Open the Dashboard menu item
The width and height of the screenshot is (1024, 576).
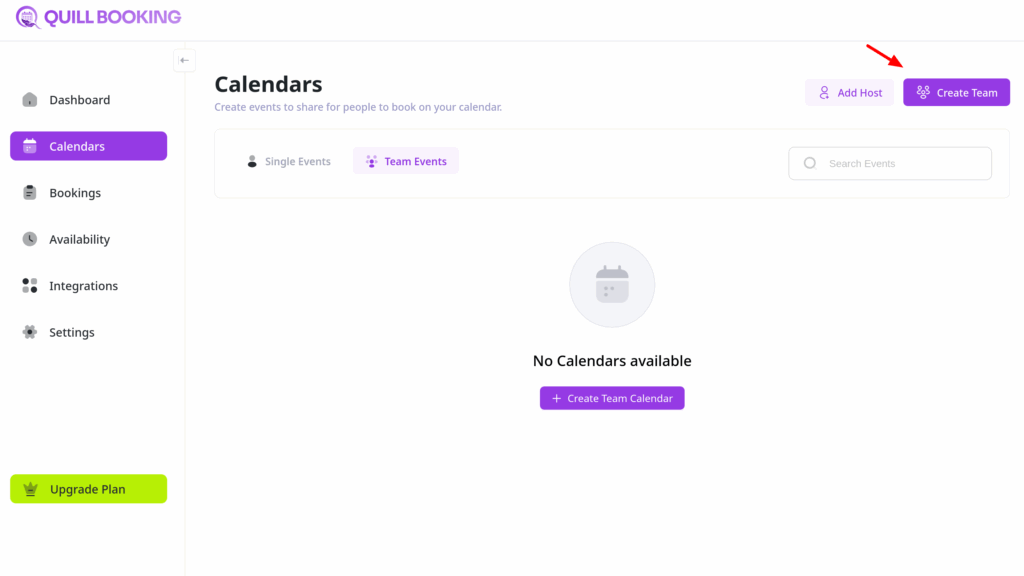click(80, 100)
